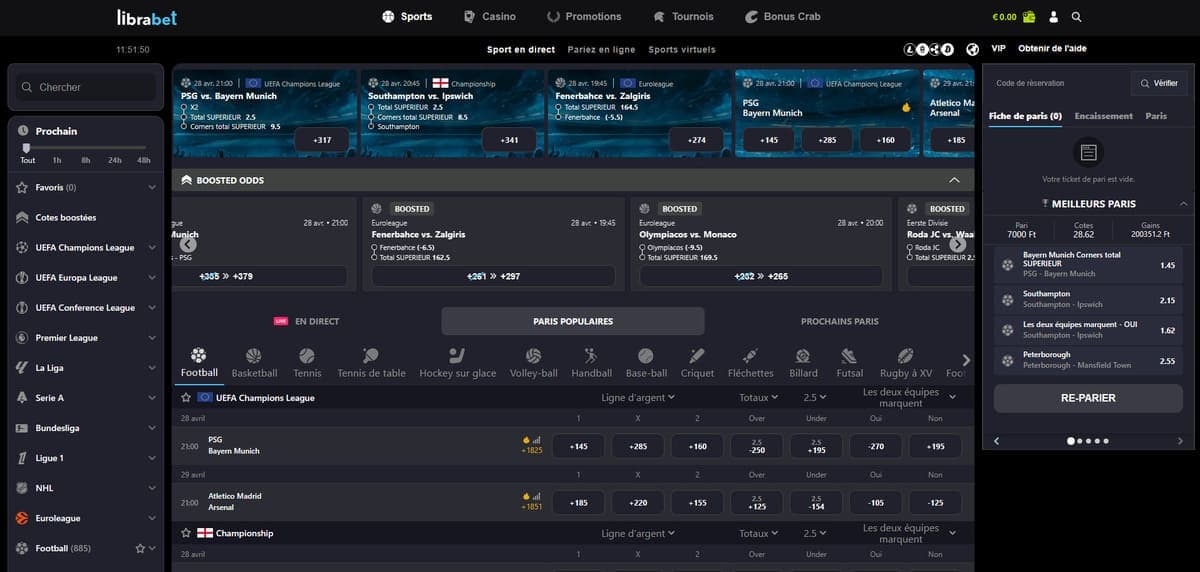This screenshot has height=572, width=1200.
Task: Click boosted odds +297 for Fenerbahce vs. Zalgiris
Action: coord(494,276)
